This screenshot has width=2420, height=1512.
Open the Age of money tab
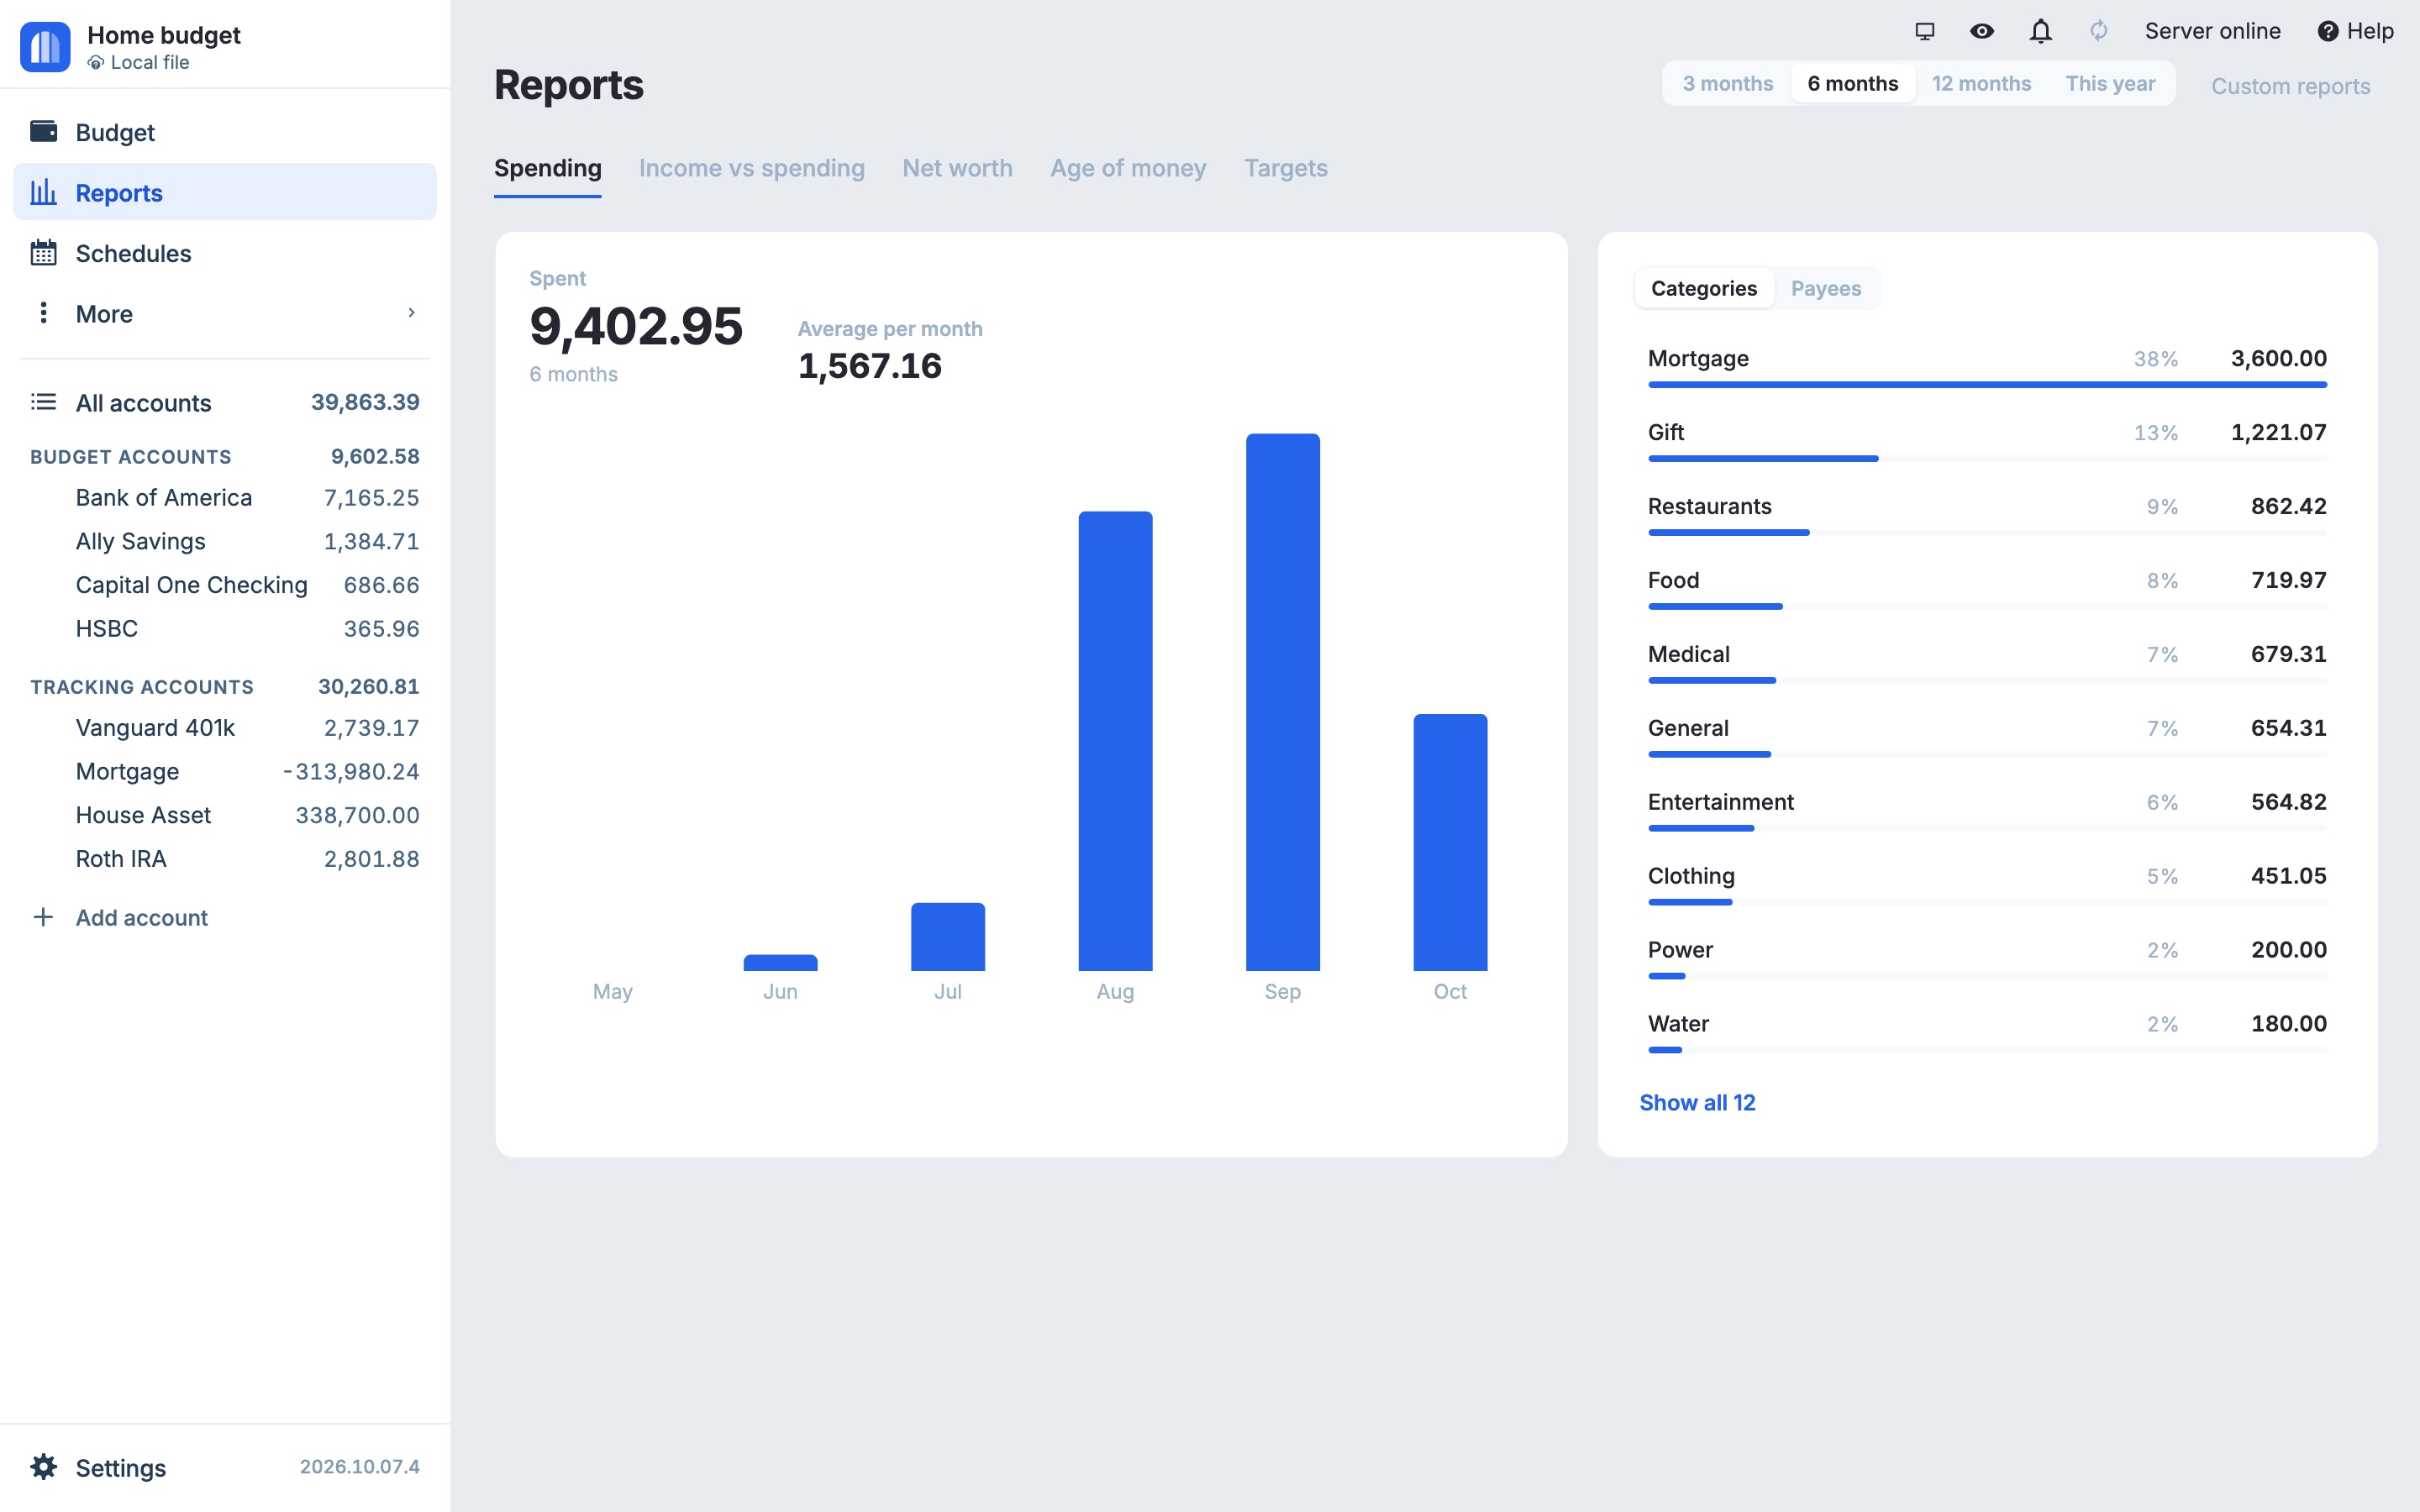click(1128, 168)
